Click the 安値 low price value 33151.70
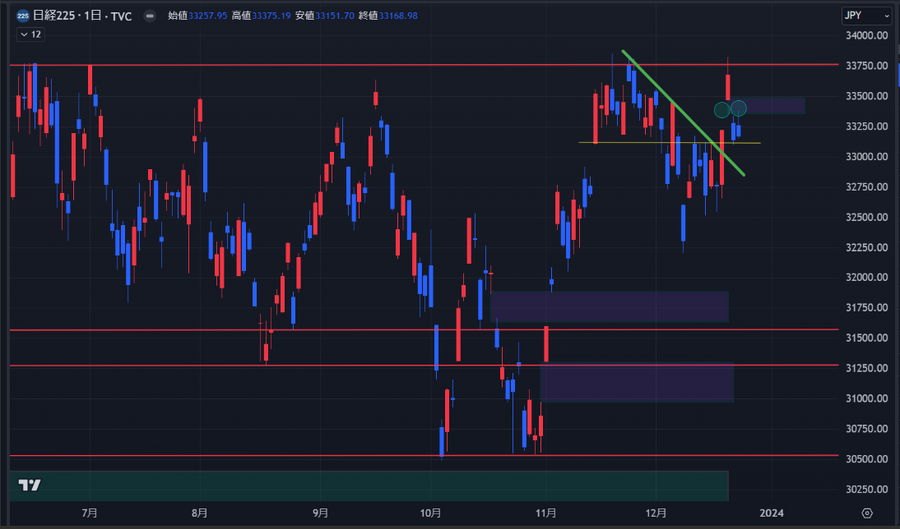The image size is (900, 529). 335,16
